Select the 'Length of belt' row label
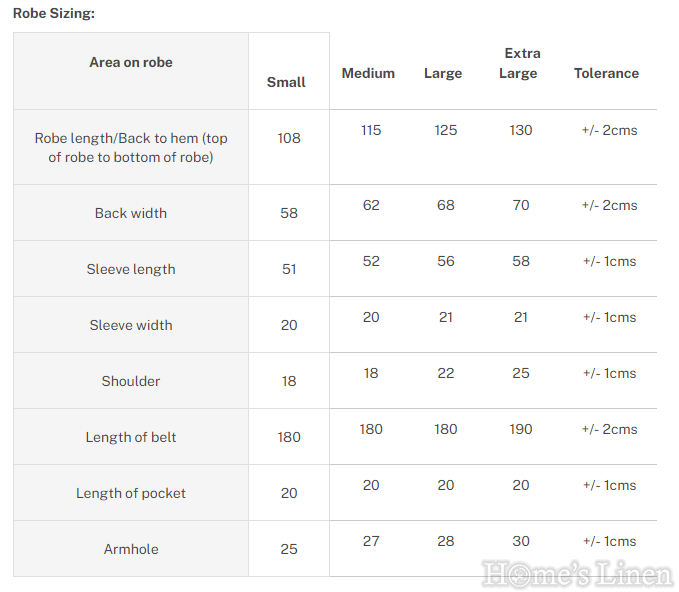 click(131, 437)
